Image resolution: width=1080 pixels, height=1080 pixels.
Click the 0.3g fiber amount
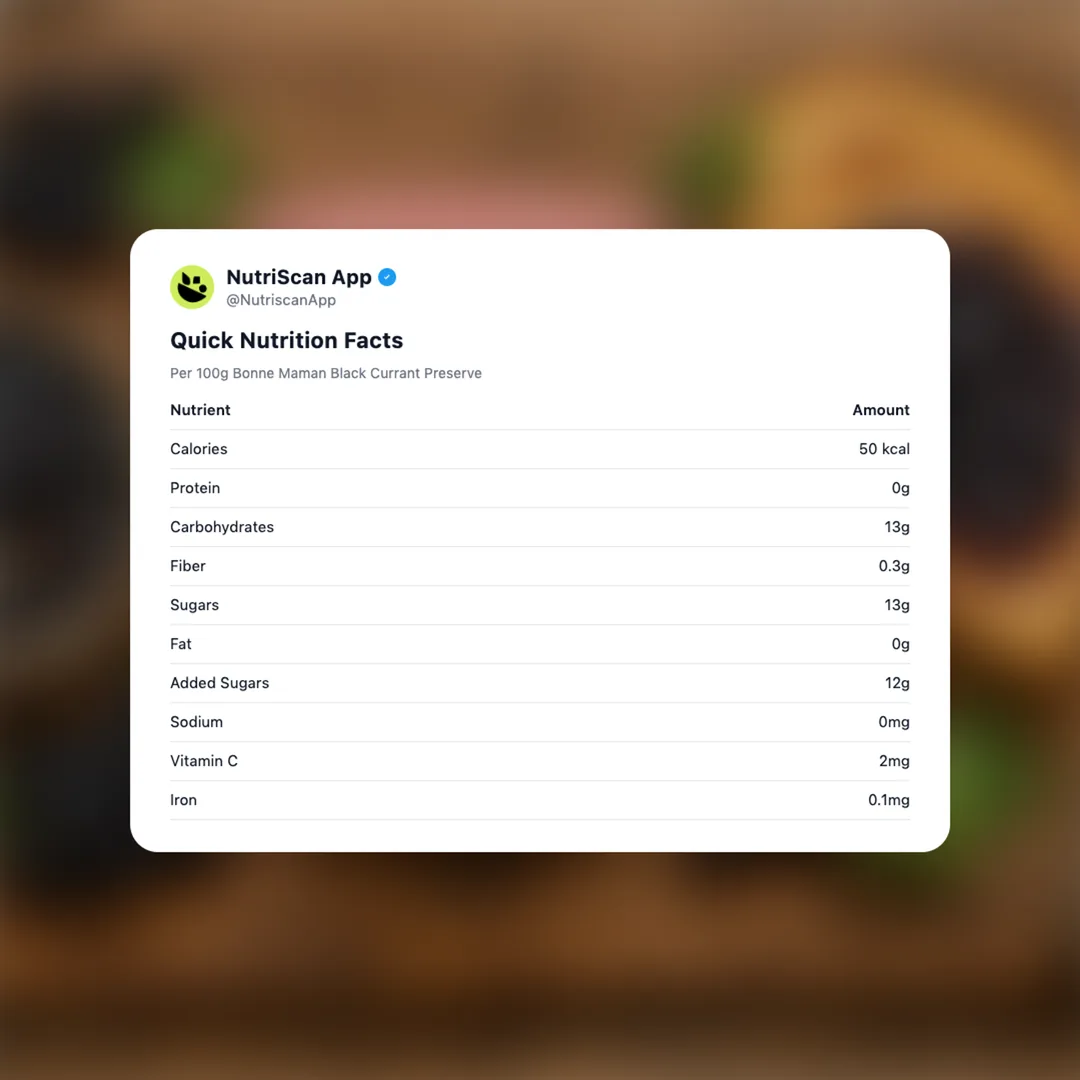[x=894, y=566]
